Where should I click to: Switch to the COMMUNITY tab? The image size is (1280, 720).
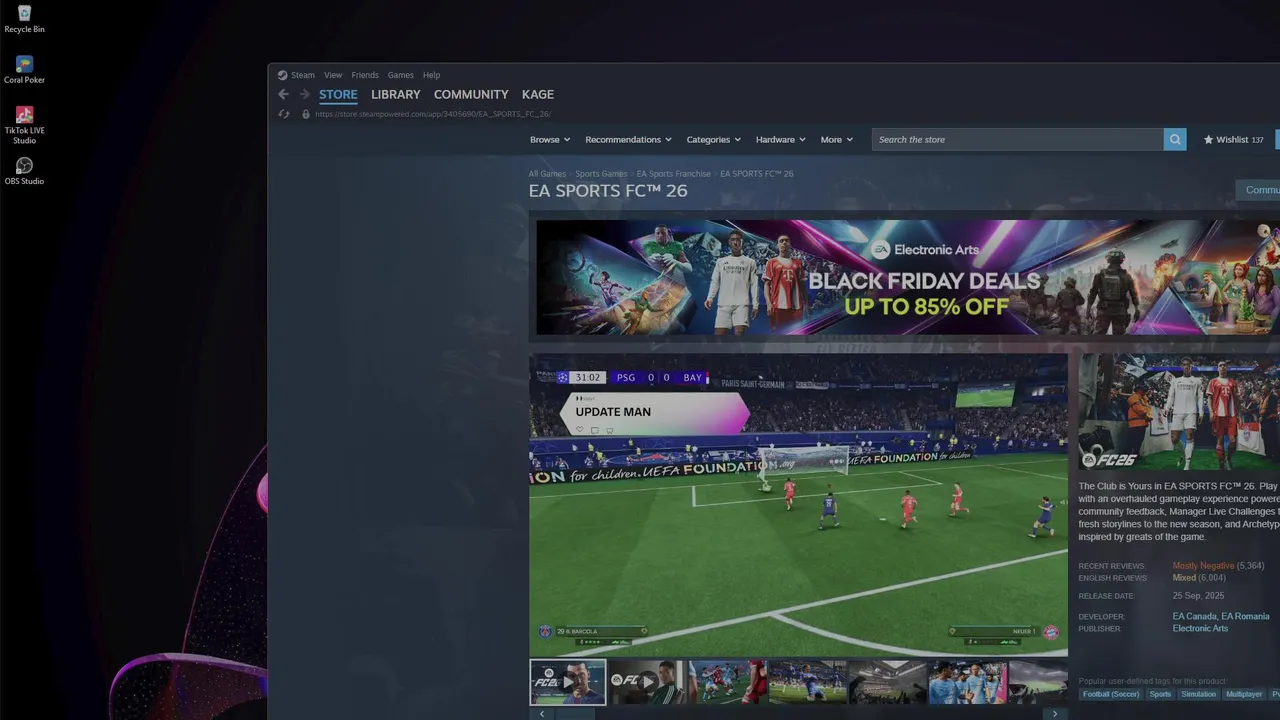[471, 95]
